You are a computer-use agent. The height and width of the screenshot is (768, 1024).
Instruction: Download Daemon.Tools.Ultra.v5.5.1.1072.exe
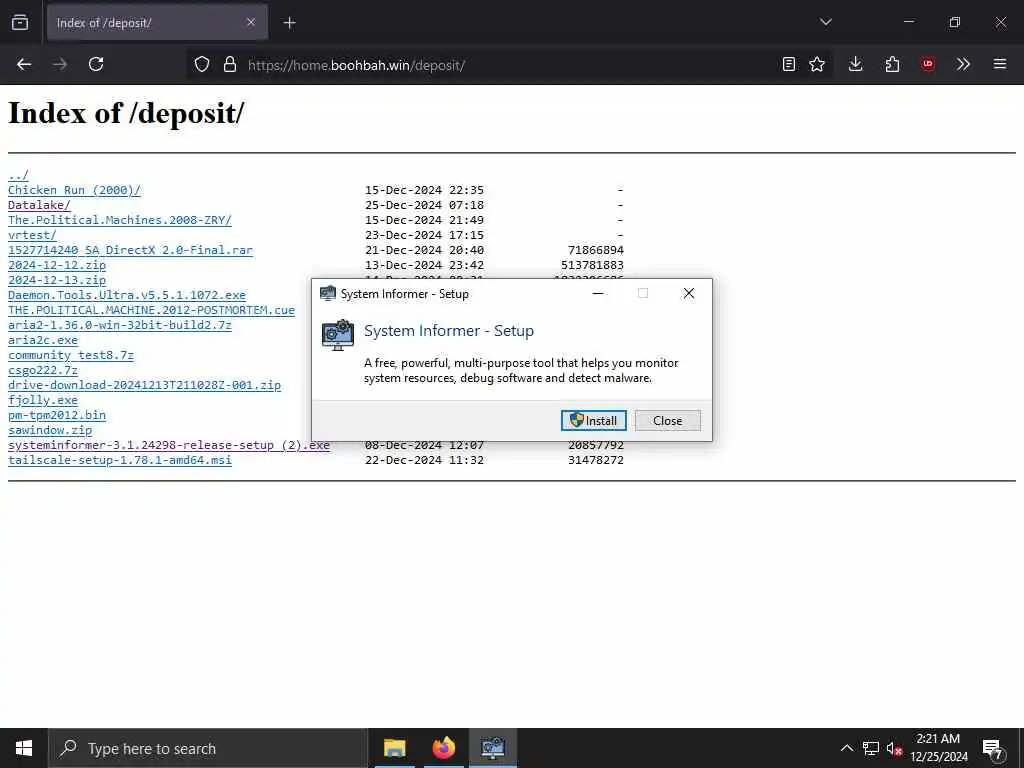pos(127,295)
